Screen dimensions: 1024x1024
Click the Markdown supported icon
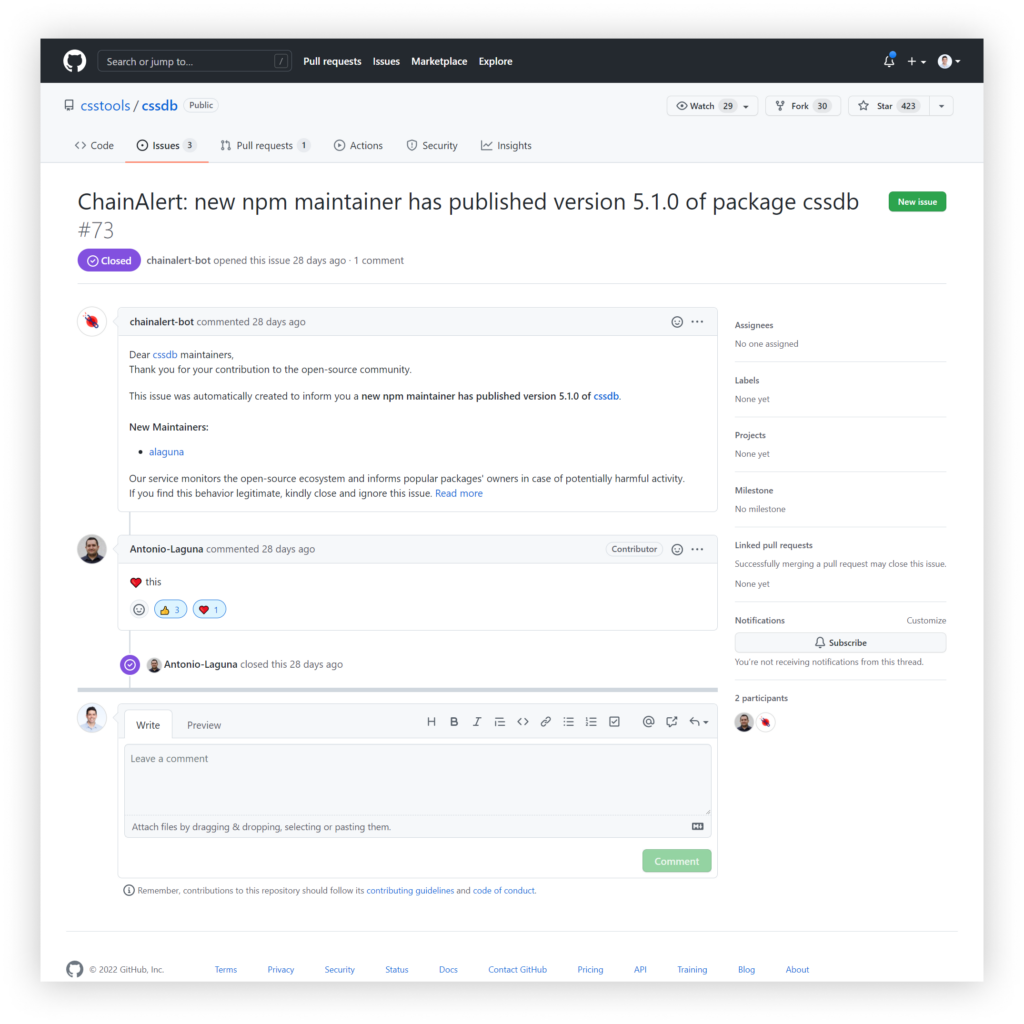pos(697,827)
